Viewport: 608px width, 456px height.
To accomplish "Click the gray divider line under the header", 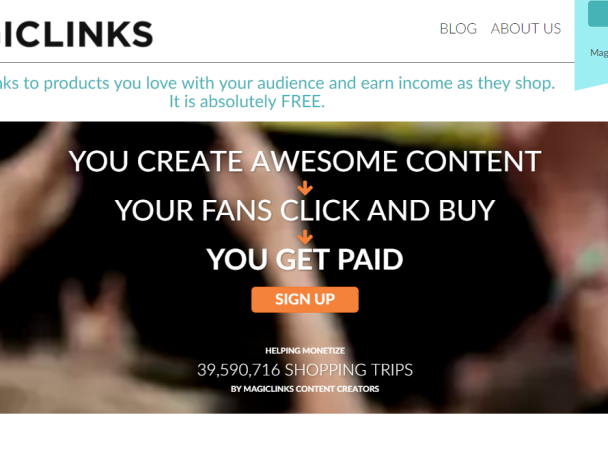I will (287, 62).
